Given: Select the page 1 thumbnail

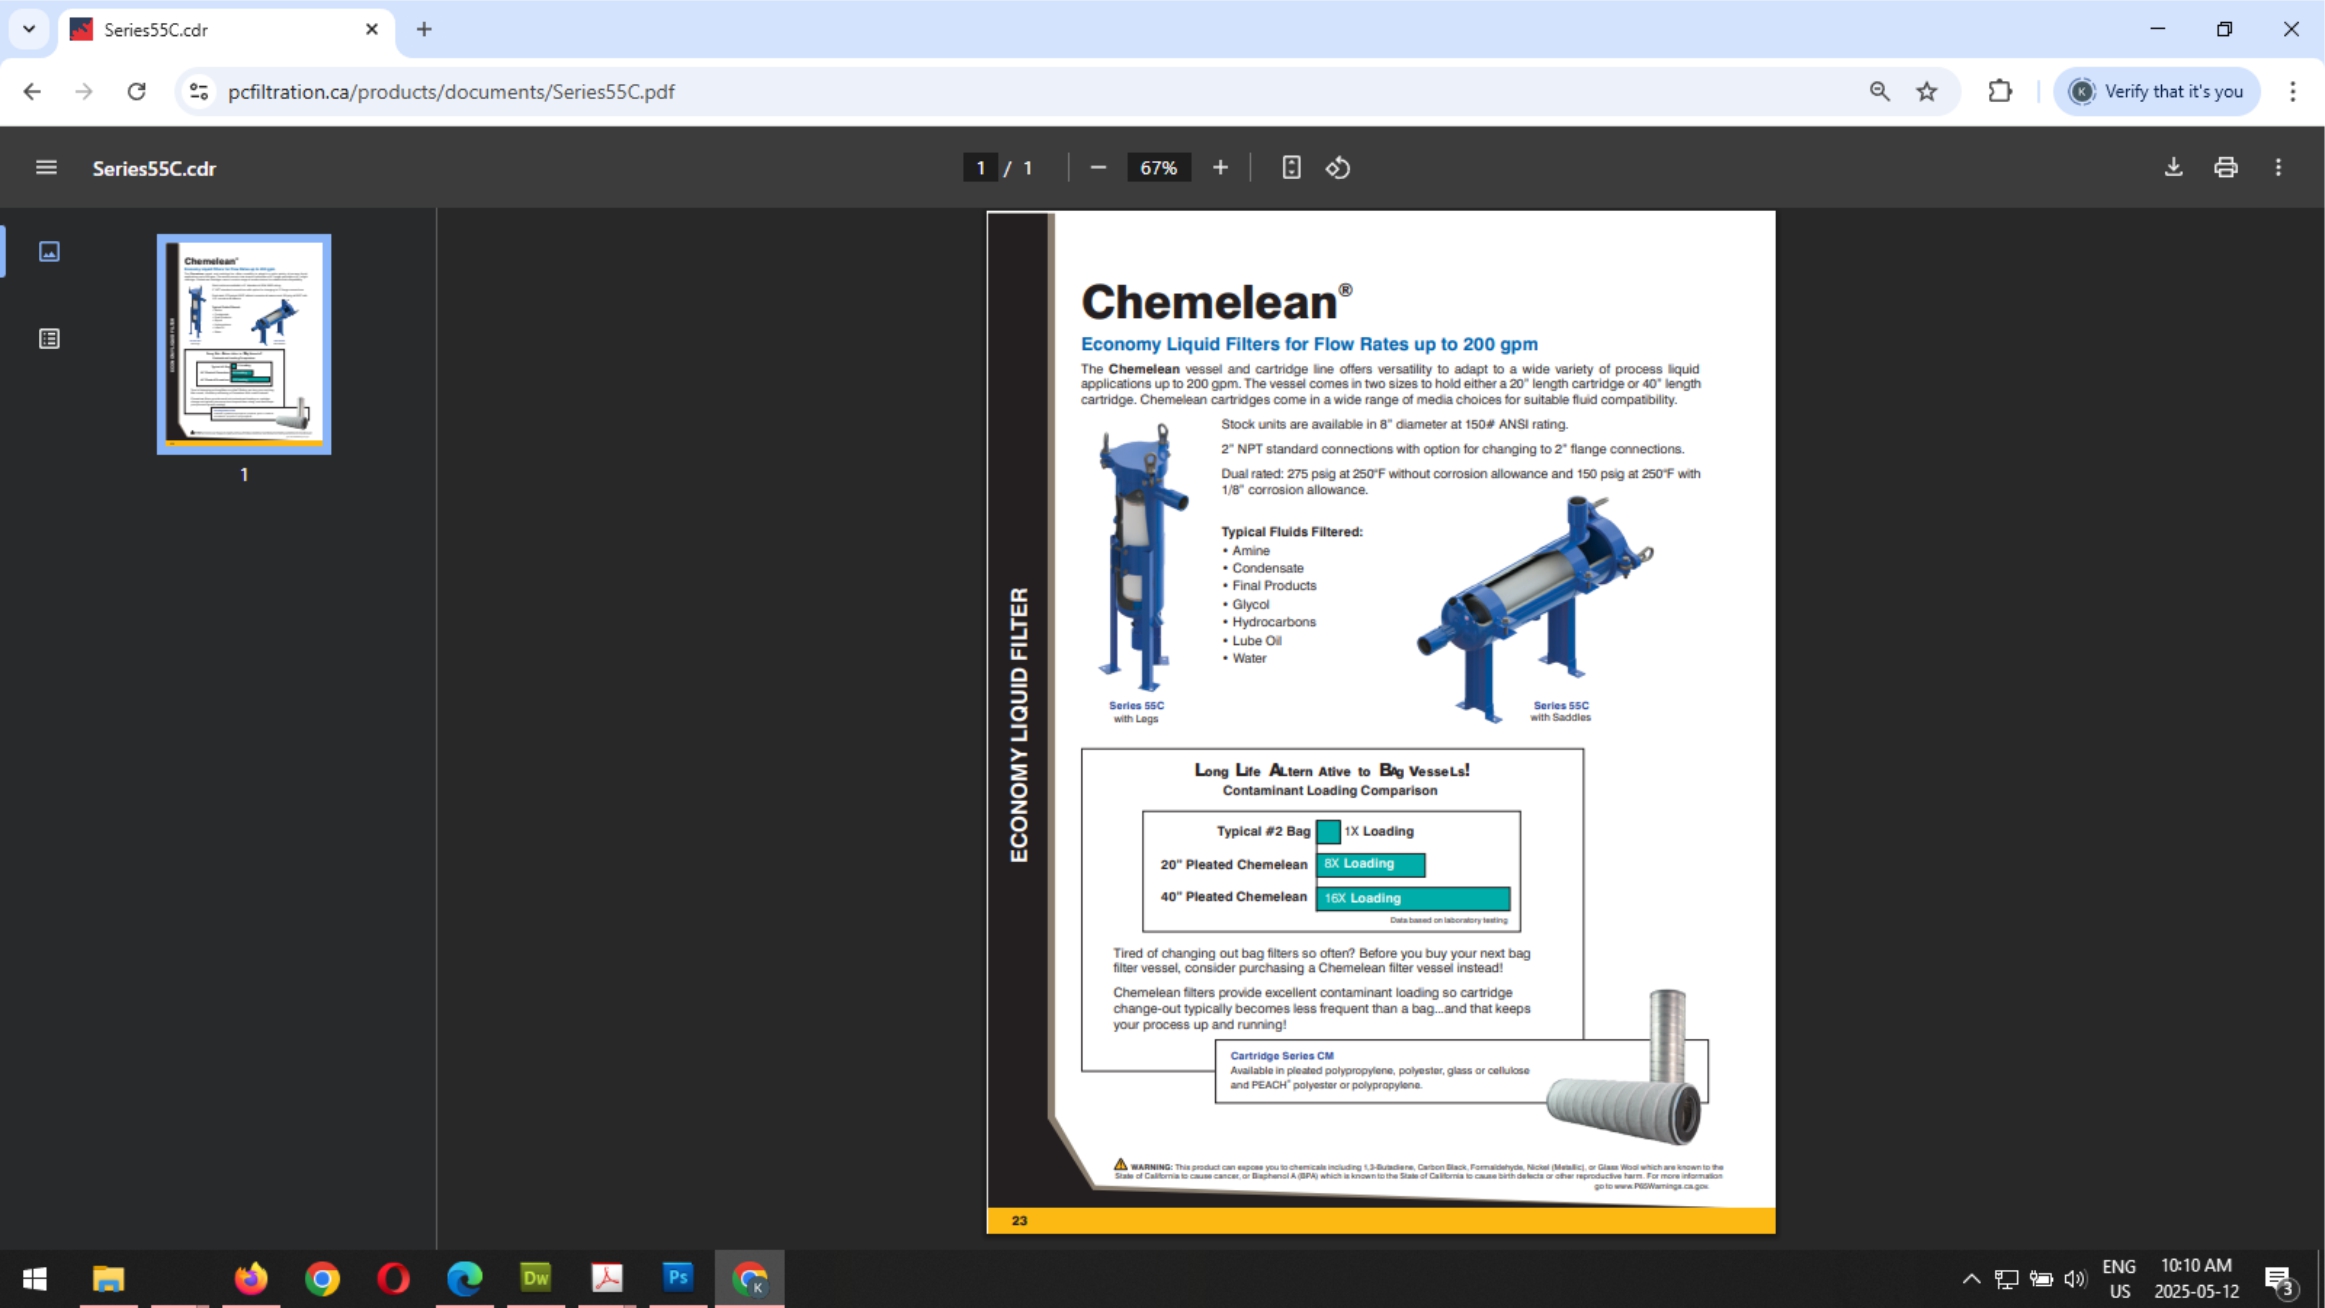Looking at the screenshot, I should pos(243,344).
